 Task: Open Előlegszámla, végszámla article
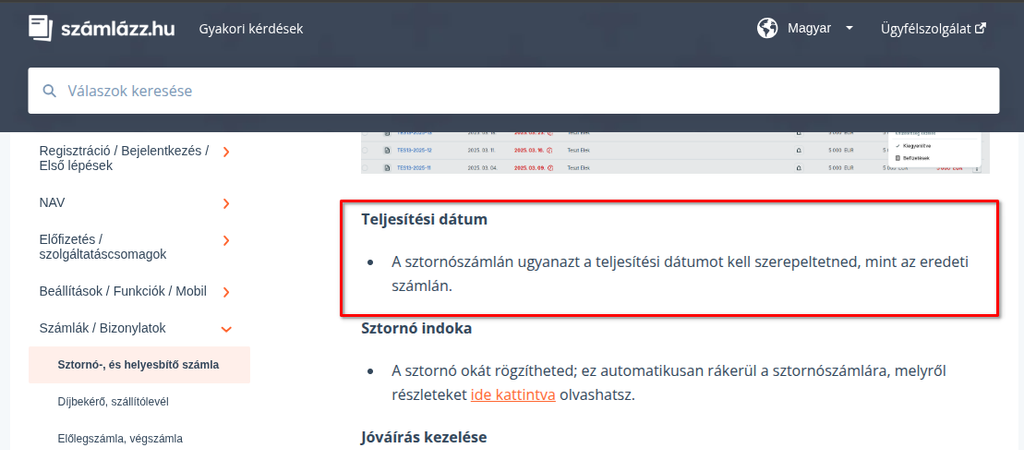120,438
